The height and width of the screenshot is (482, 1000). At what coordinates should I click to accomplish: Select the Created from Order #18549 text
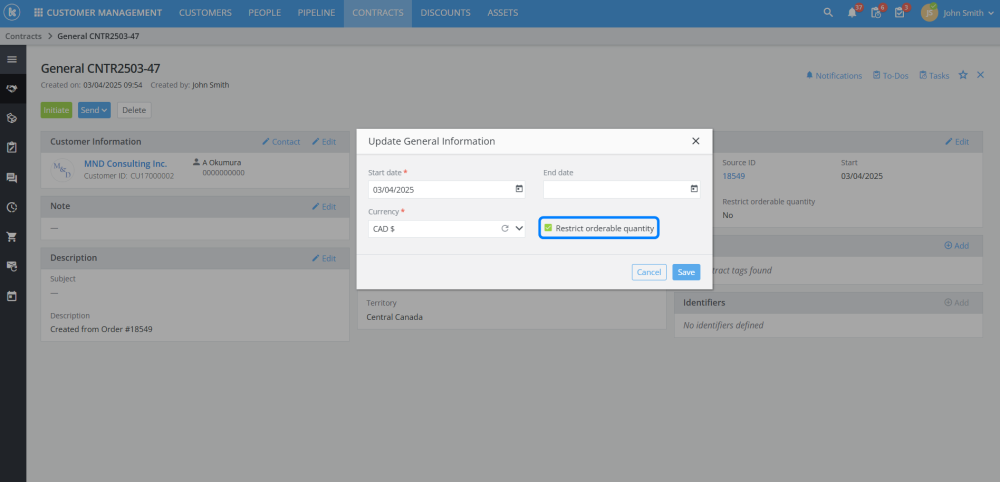pyautogui.click(x=101, y=330)
